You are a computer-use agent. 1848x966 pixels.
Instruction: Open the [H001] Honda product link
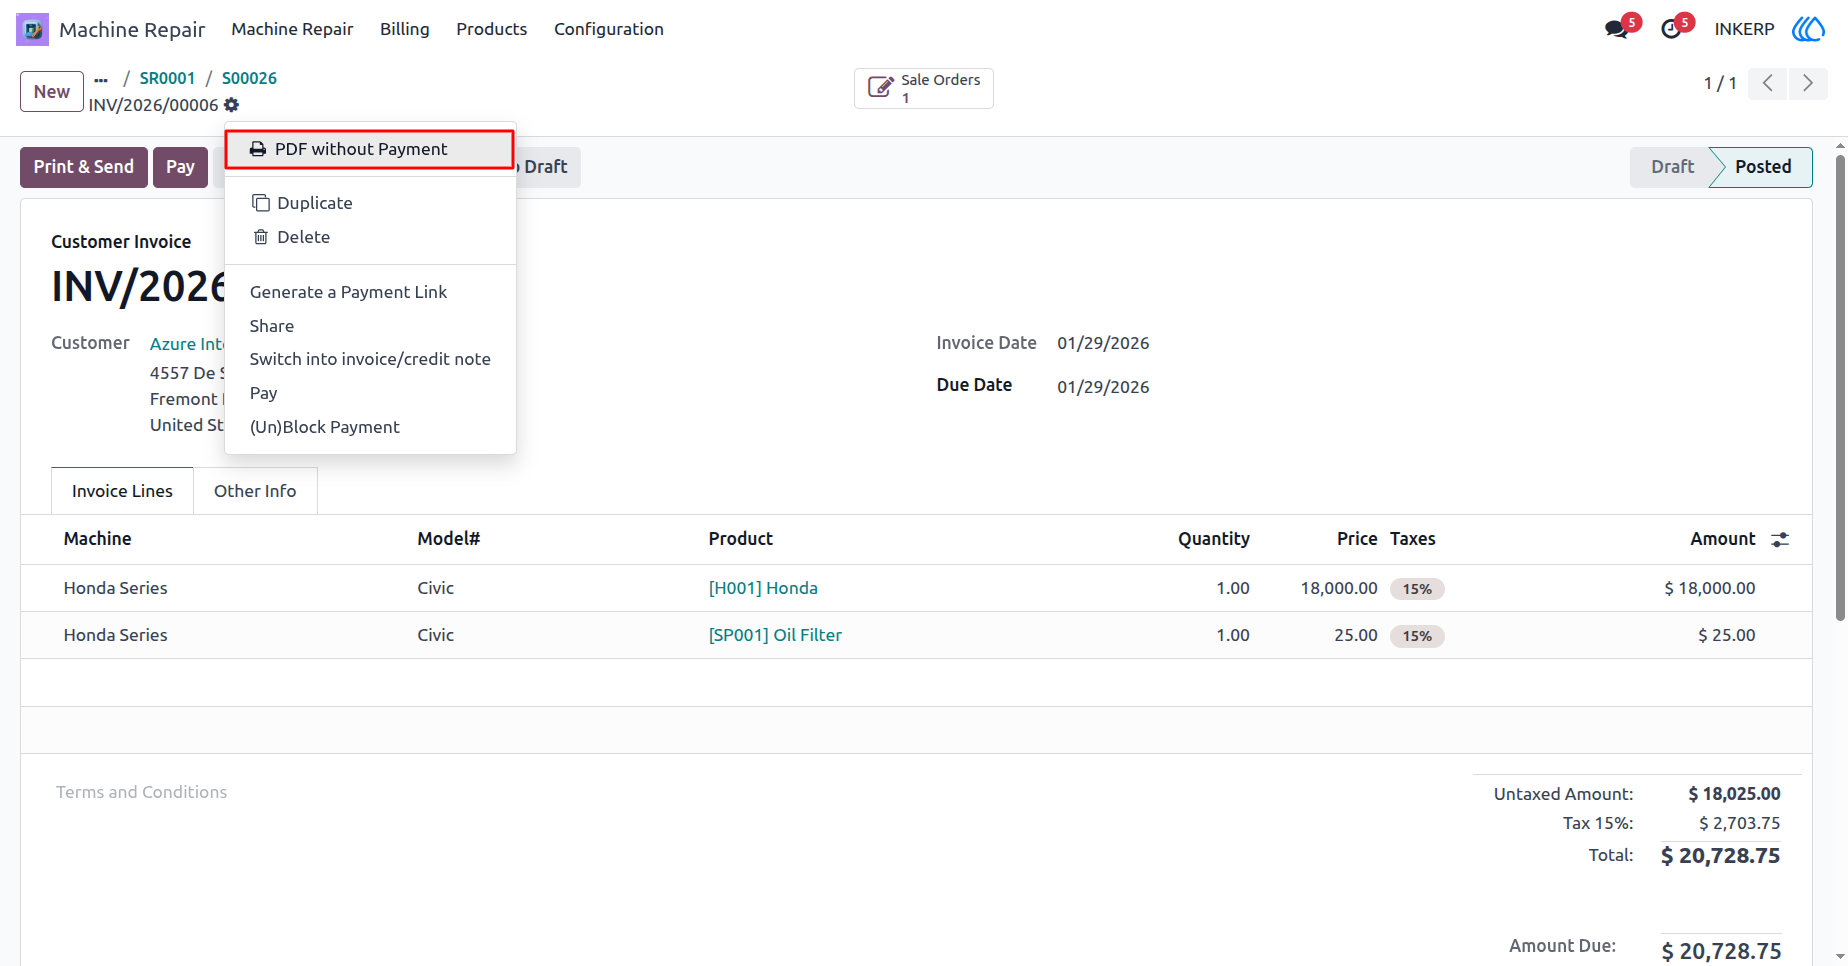tap(763, 588)
